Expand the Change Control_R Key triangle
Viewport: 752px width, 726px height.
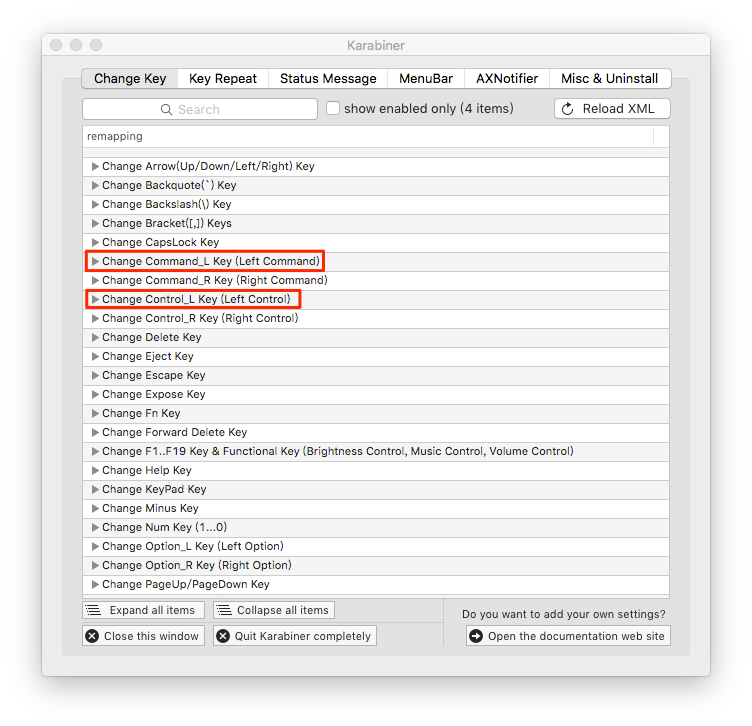[x=95, y=318]
